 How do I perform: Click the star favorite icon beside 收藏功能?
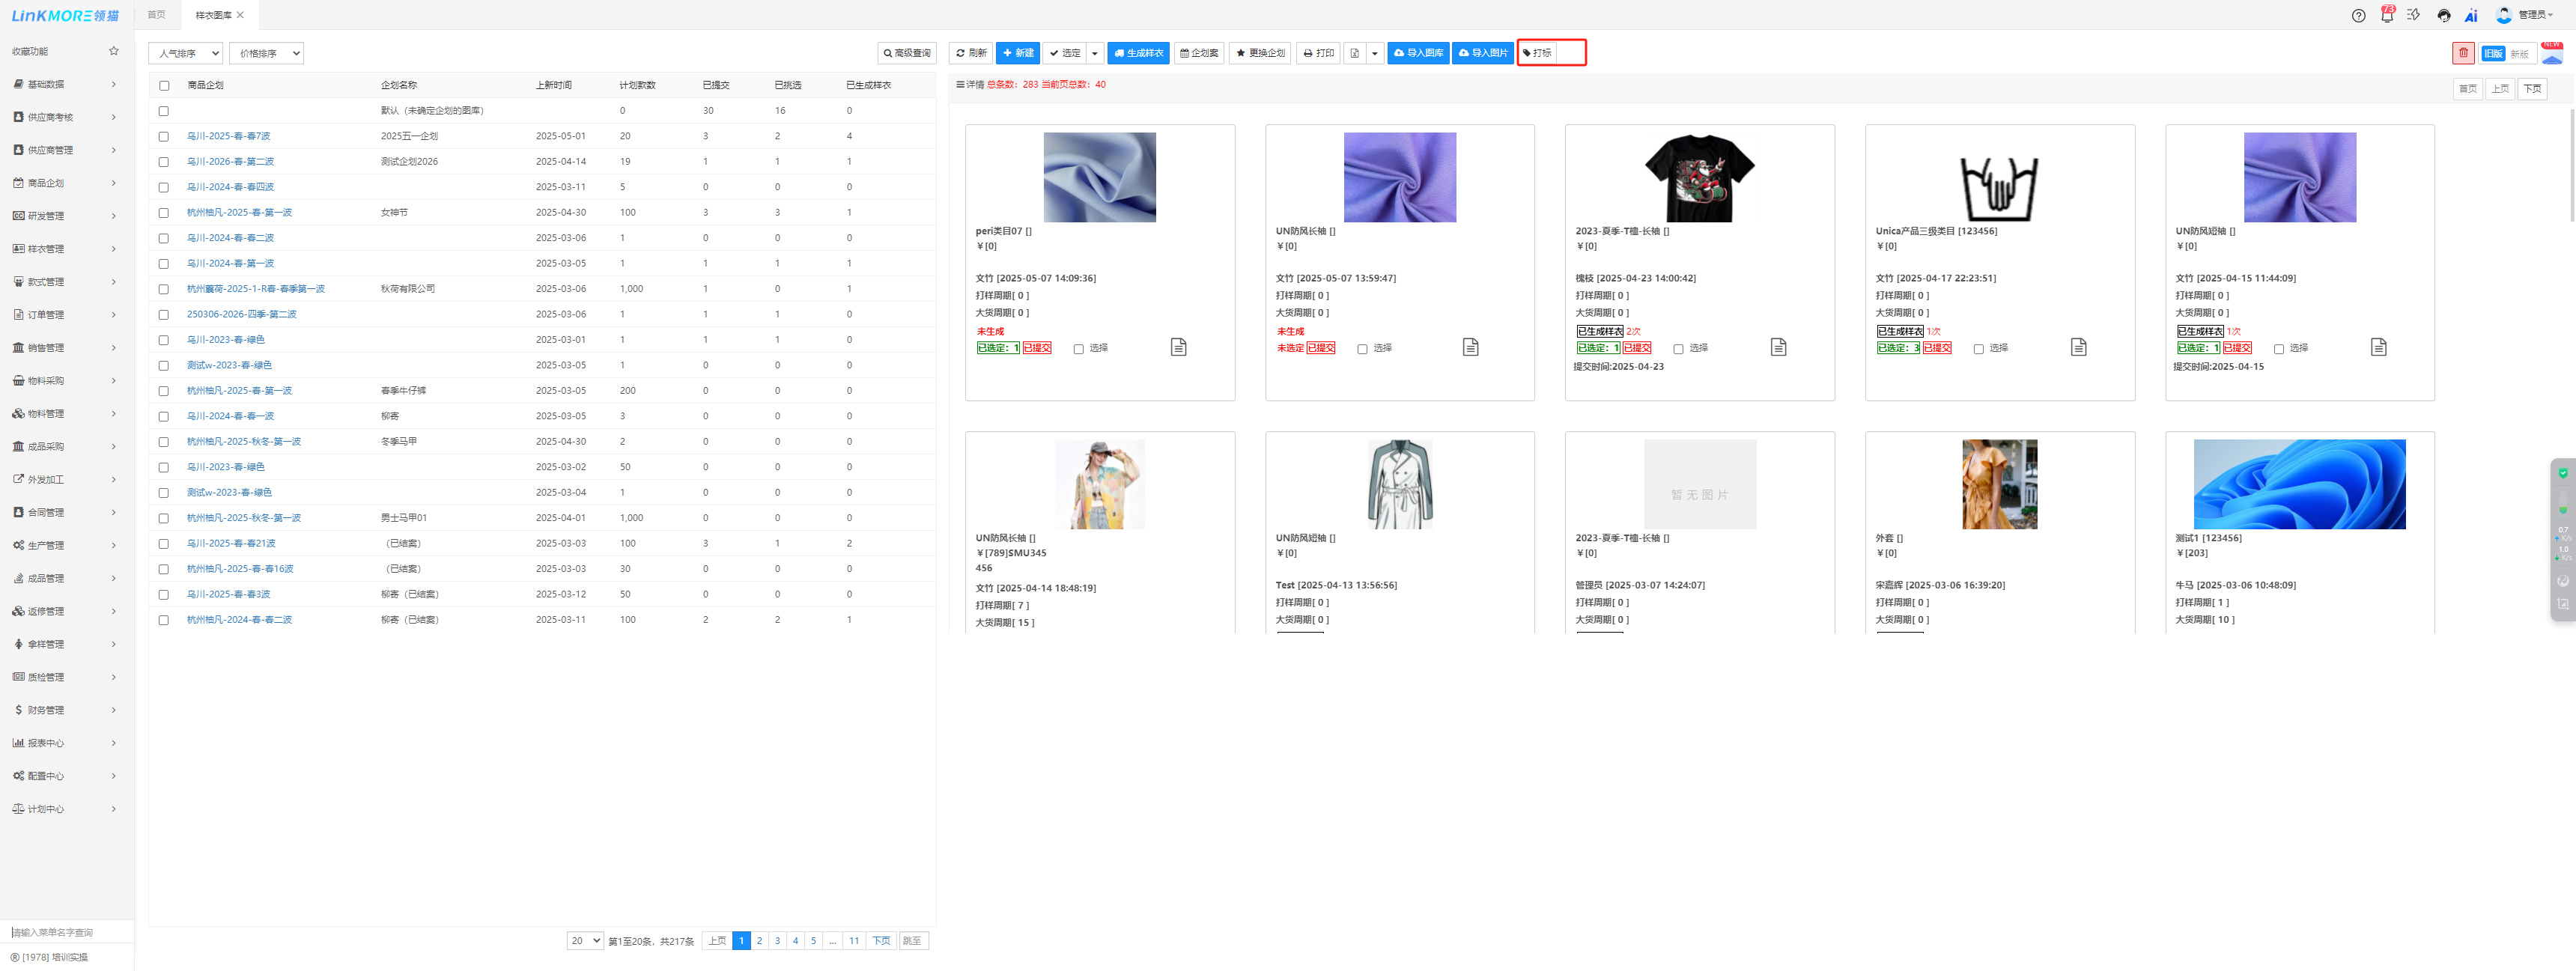tap(114, 51)
